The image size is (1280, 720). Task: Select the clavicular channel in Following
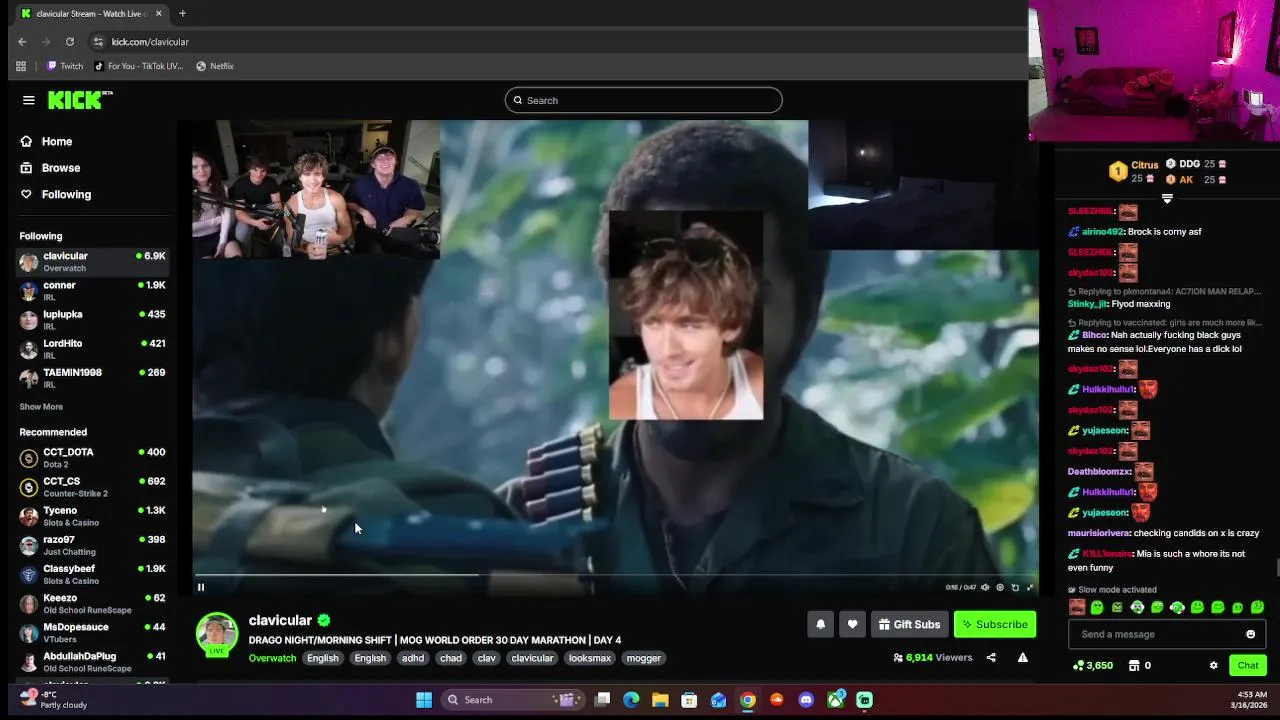pos(92,262)
